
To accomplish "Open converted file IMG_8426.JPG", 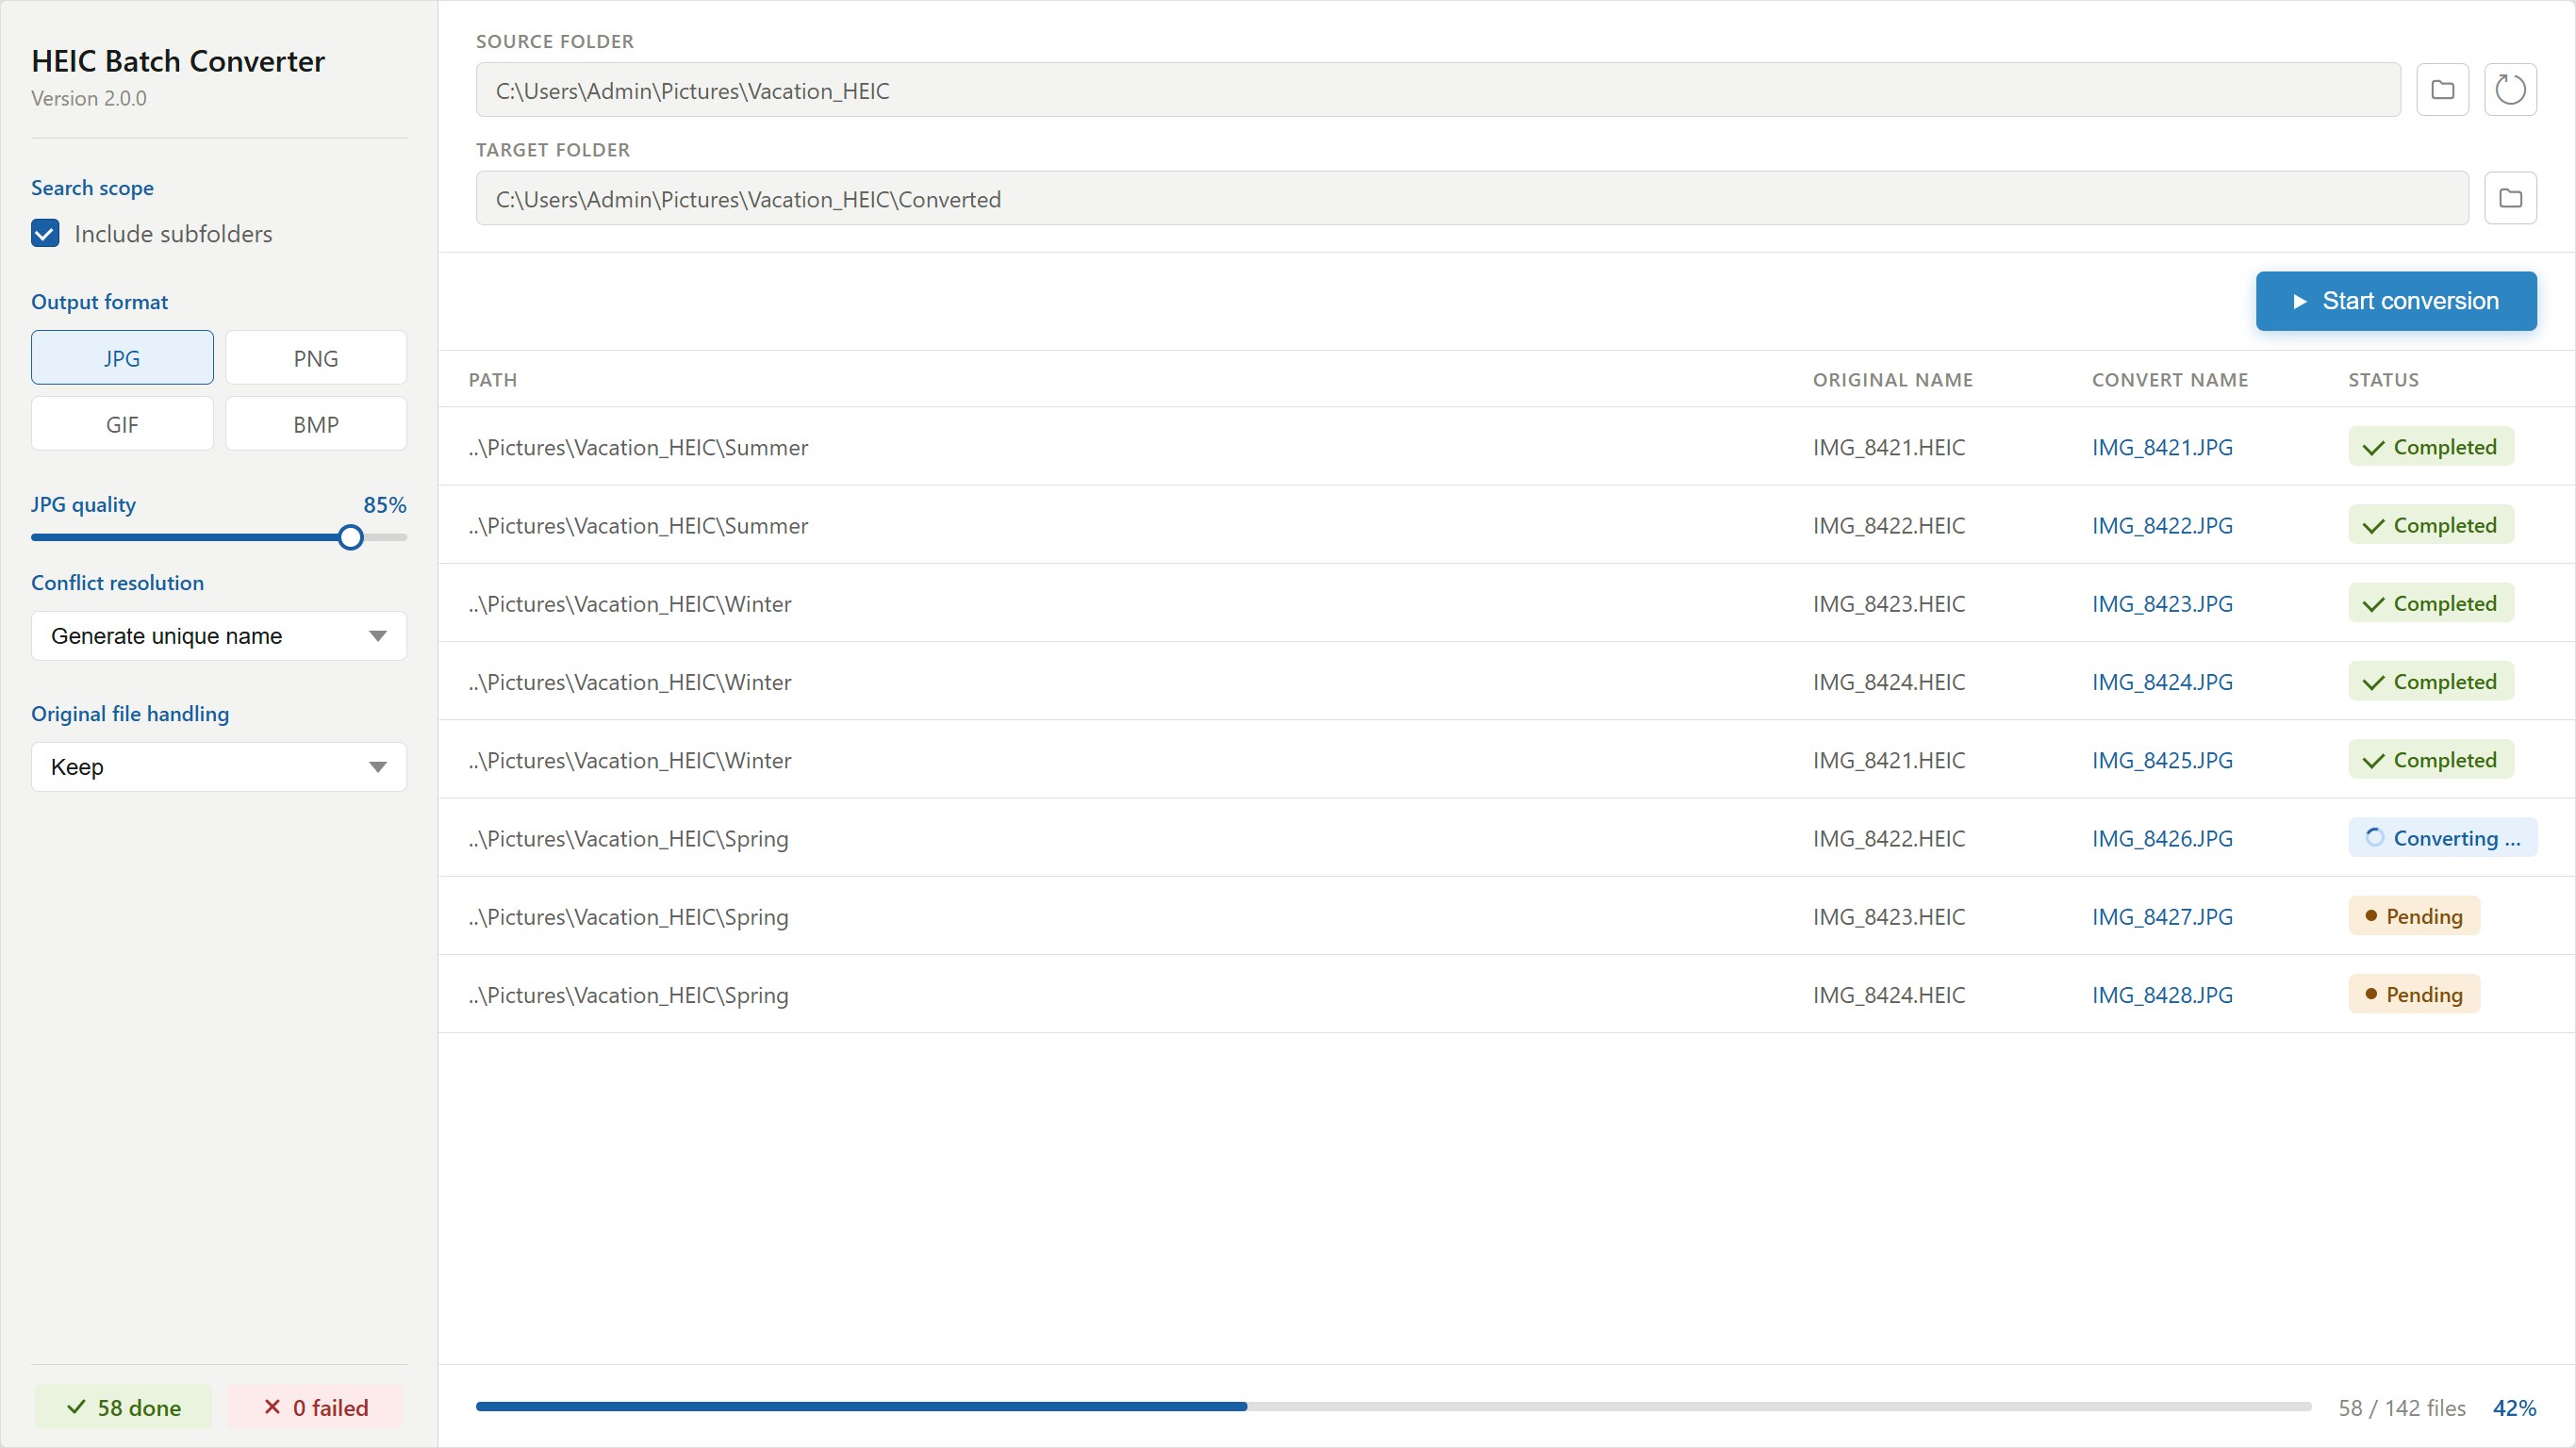I will pos(2162,838).
